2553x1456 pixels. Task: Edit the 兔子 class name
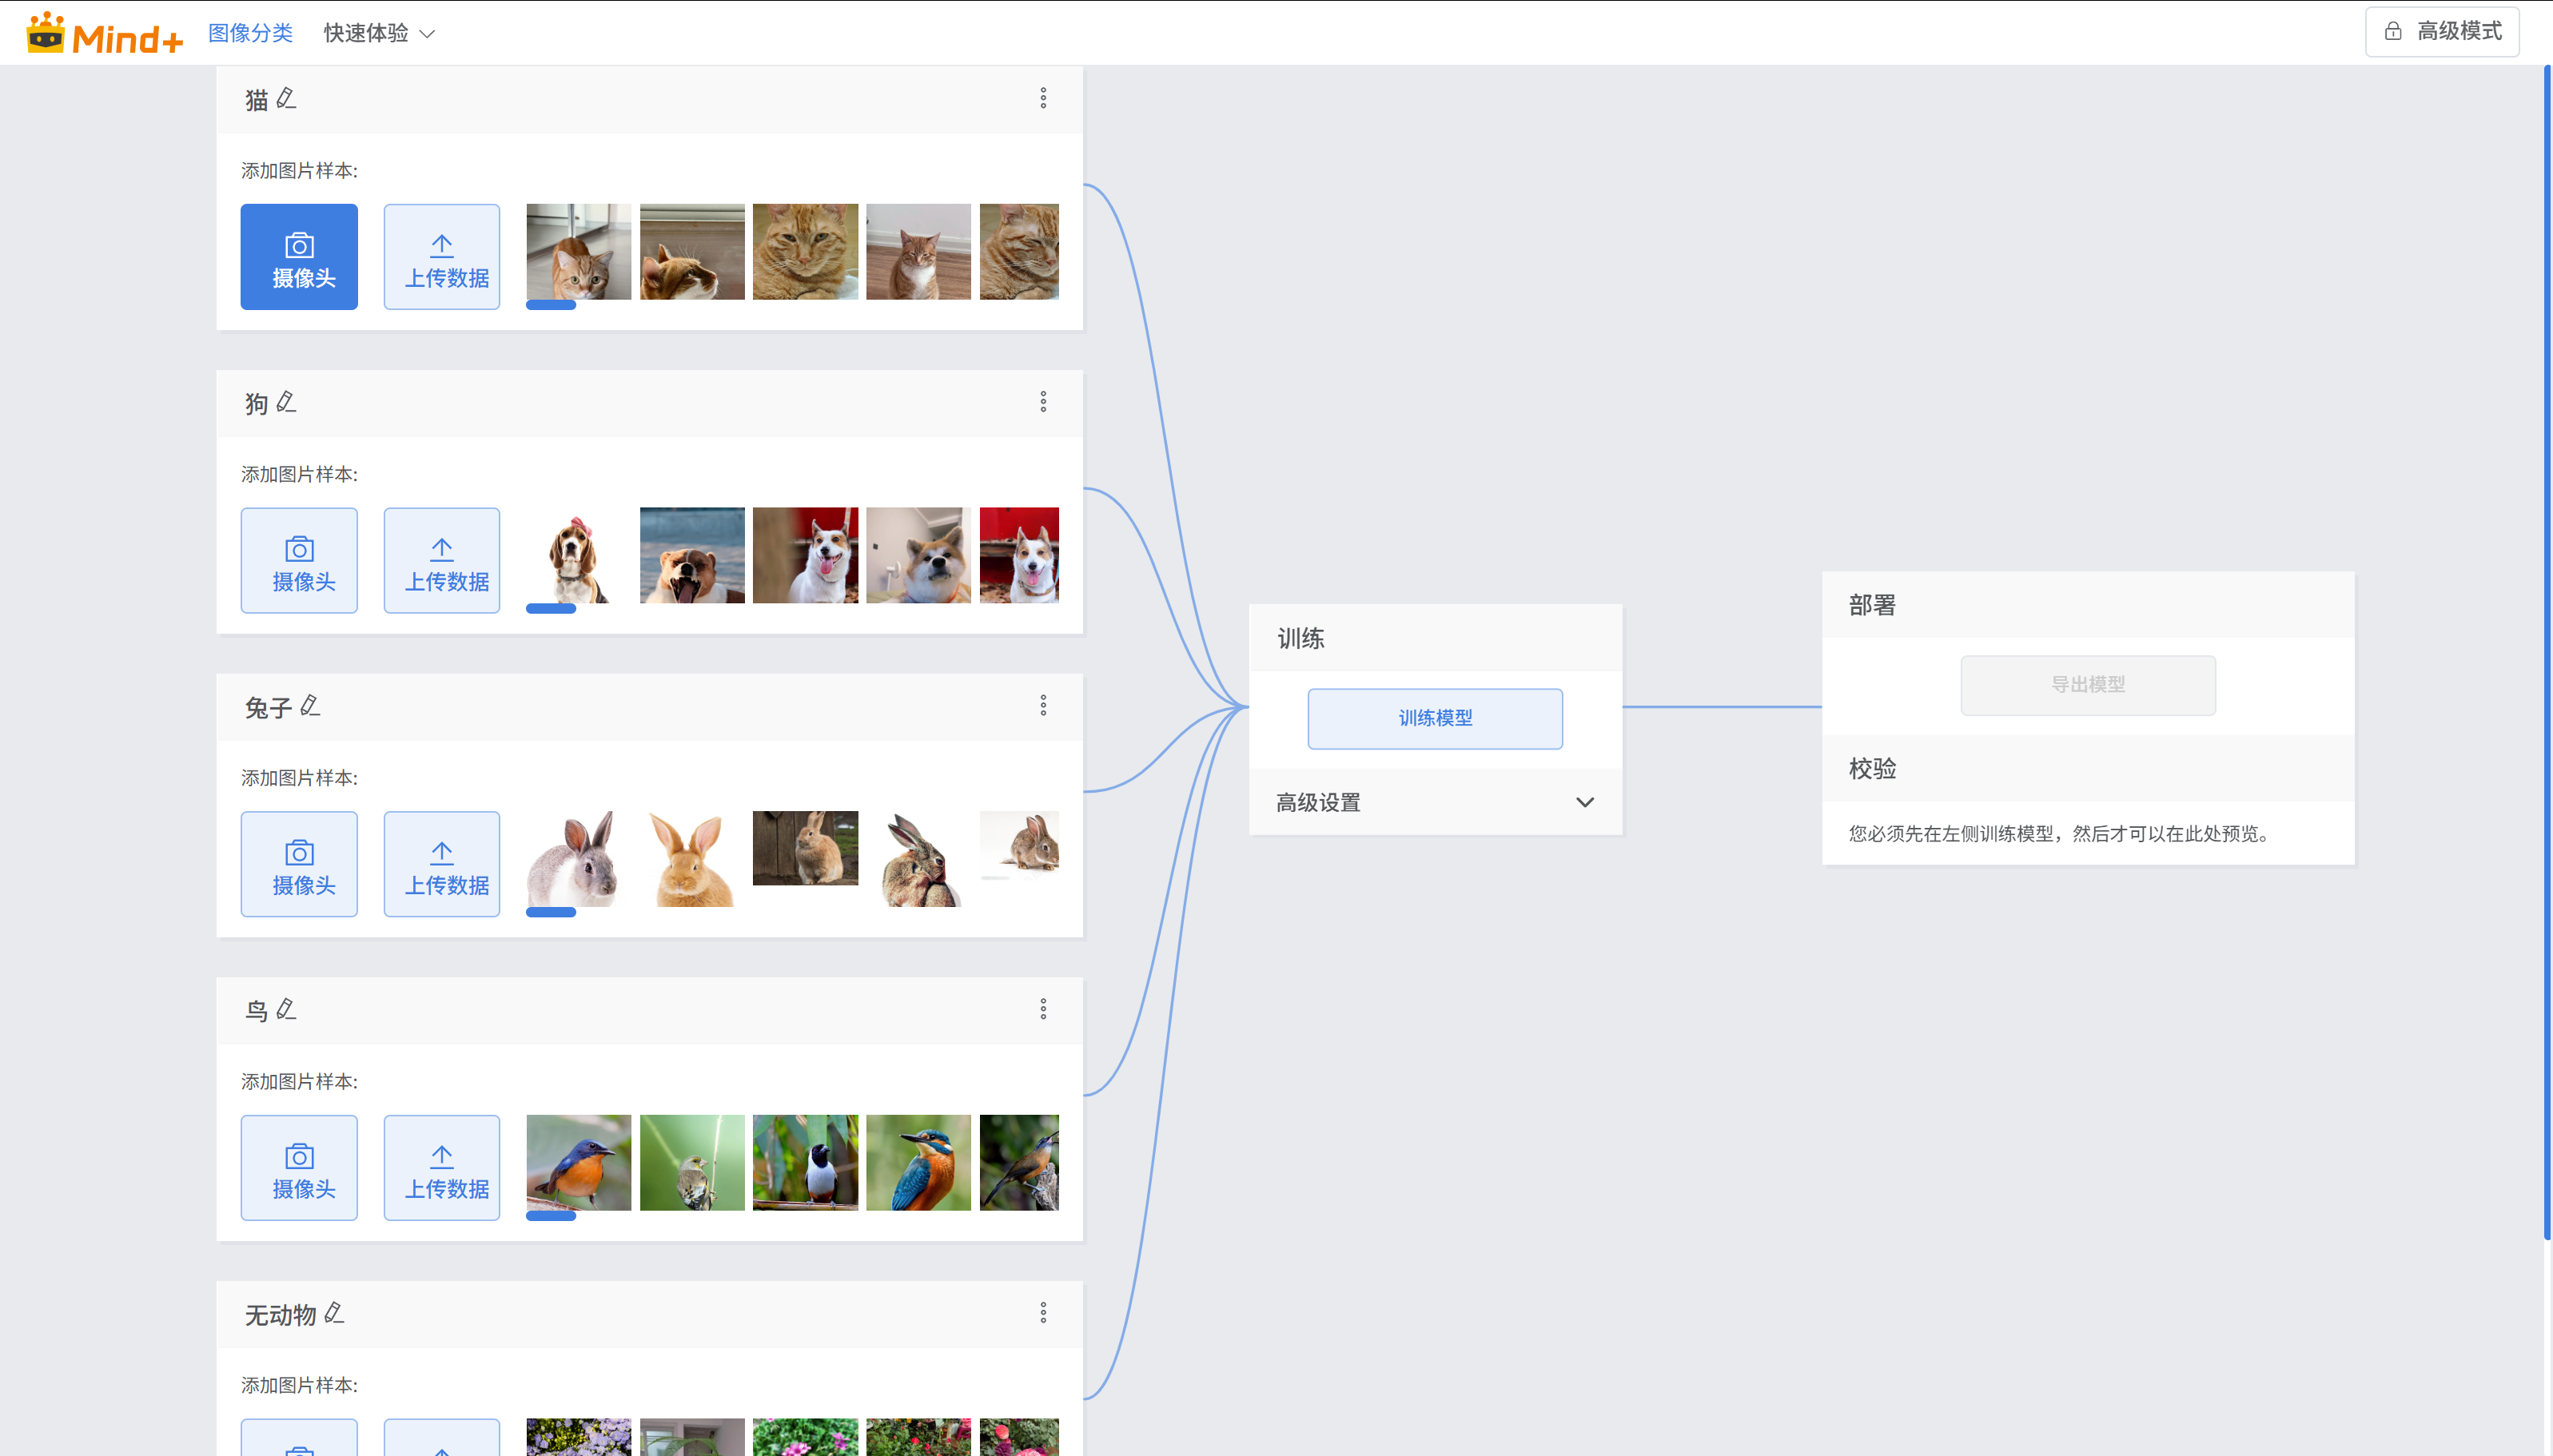(310, 706)
